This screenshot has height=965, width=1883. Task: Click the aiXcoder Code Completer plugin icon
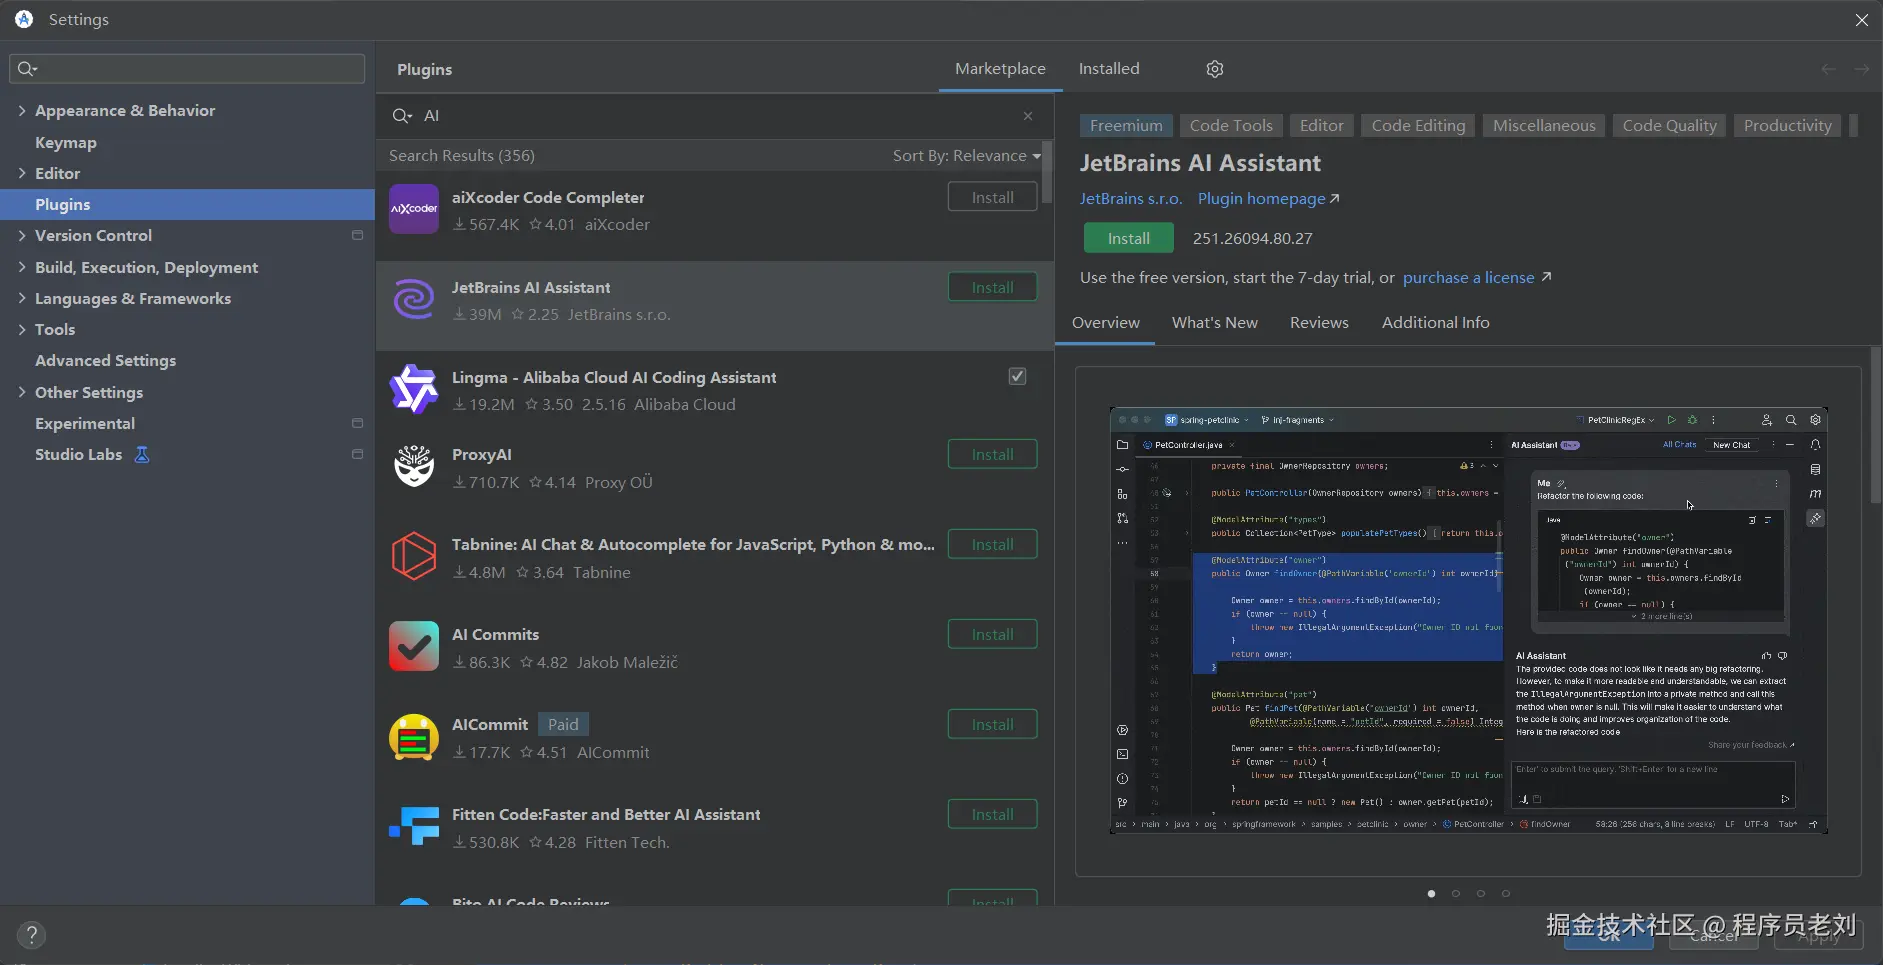click(413, 209)
